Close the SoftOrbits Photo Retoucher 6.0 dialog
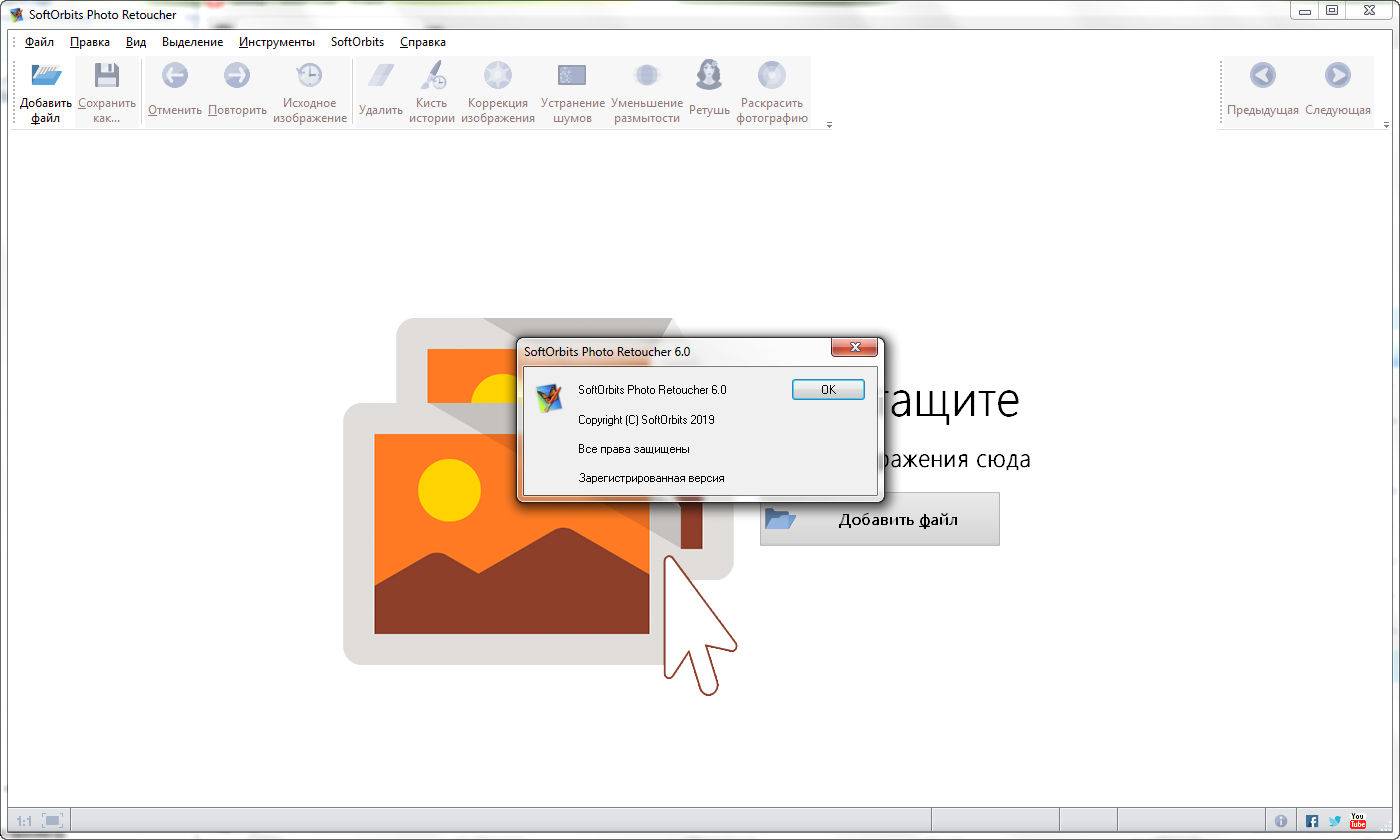Screen dimensions: 1400x840 pos(855,347)
